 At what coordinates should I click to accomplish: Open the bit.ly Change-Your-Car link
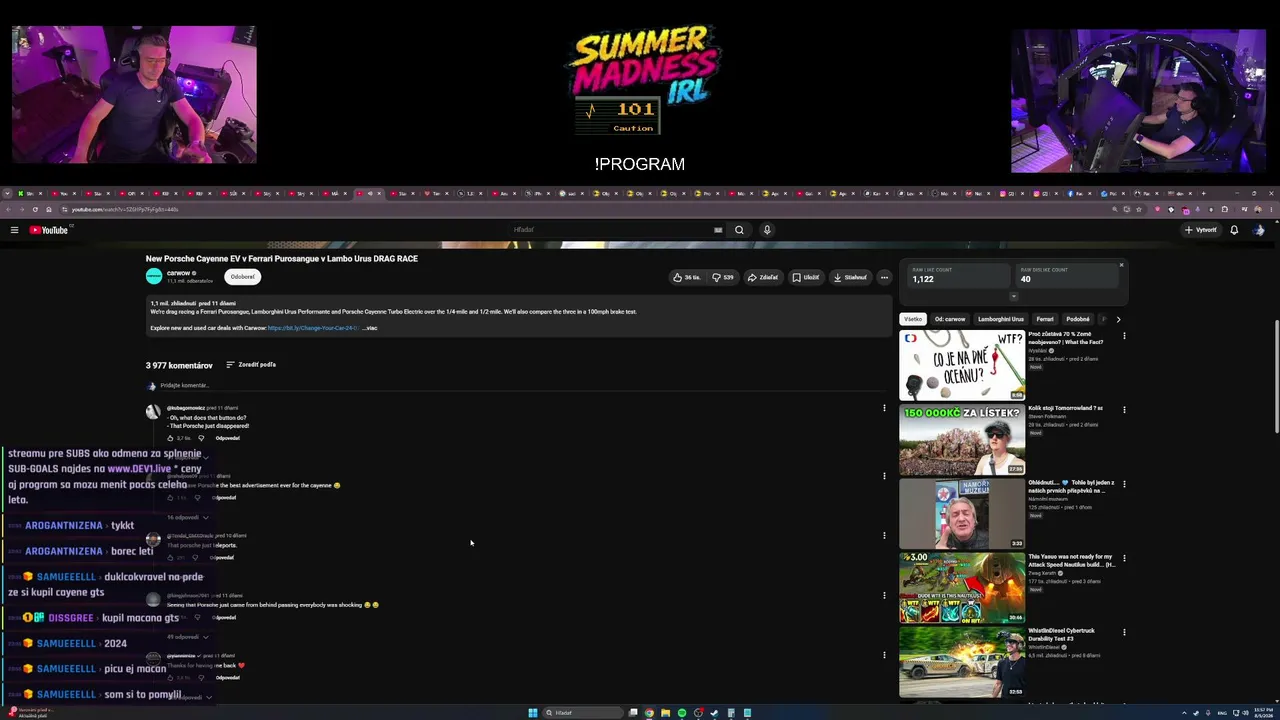(312, 328)
